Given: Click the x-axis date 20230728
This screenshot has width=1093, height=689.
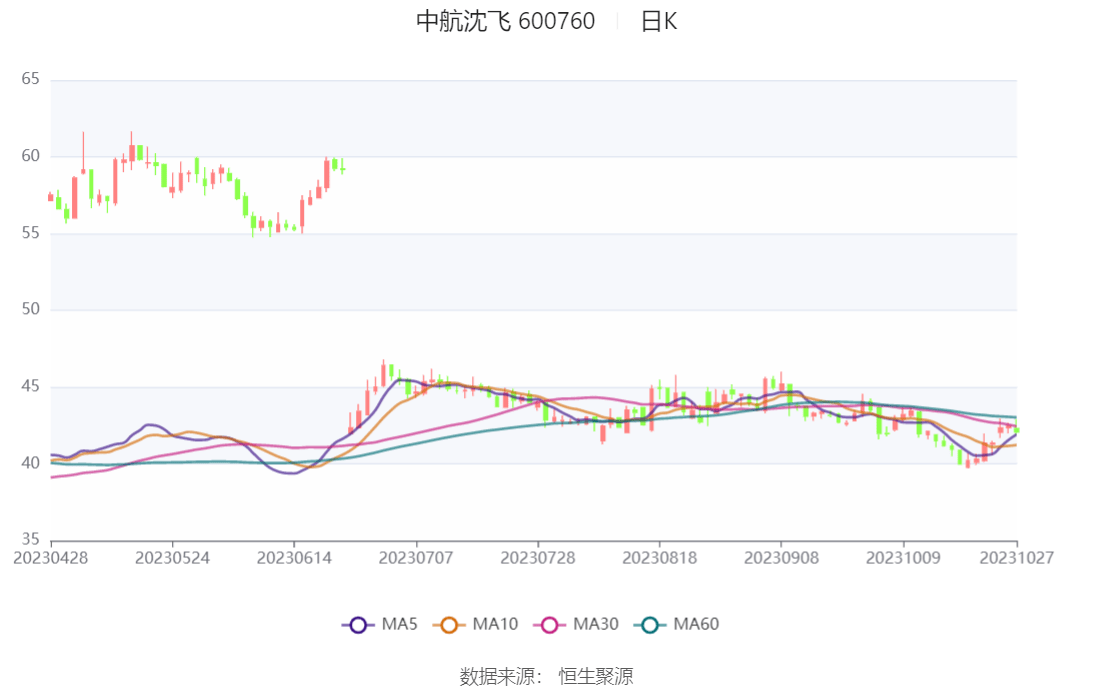Looking at the screenshot, I should coord(537,558).
